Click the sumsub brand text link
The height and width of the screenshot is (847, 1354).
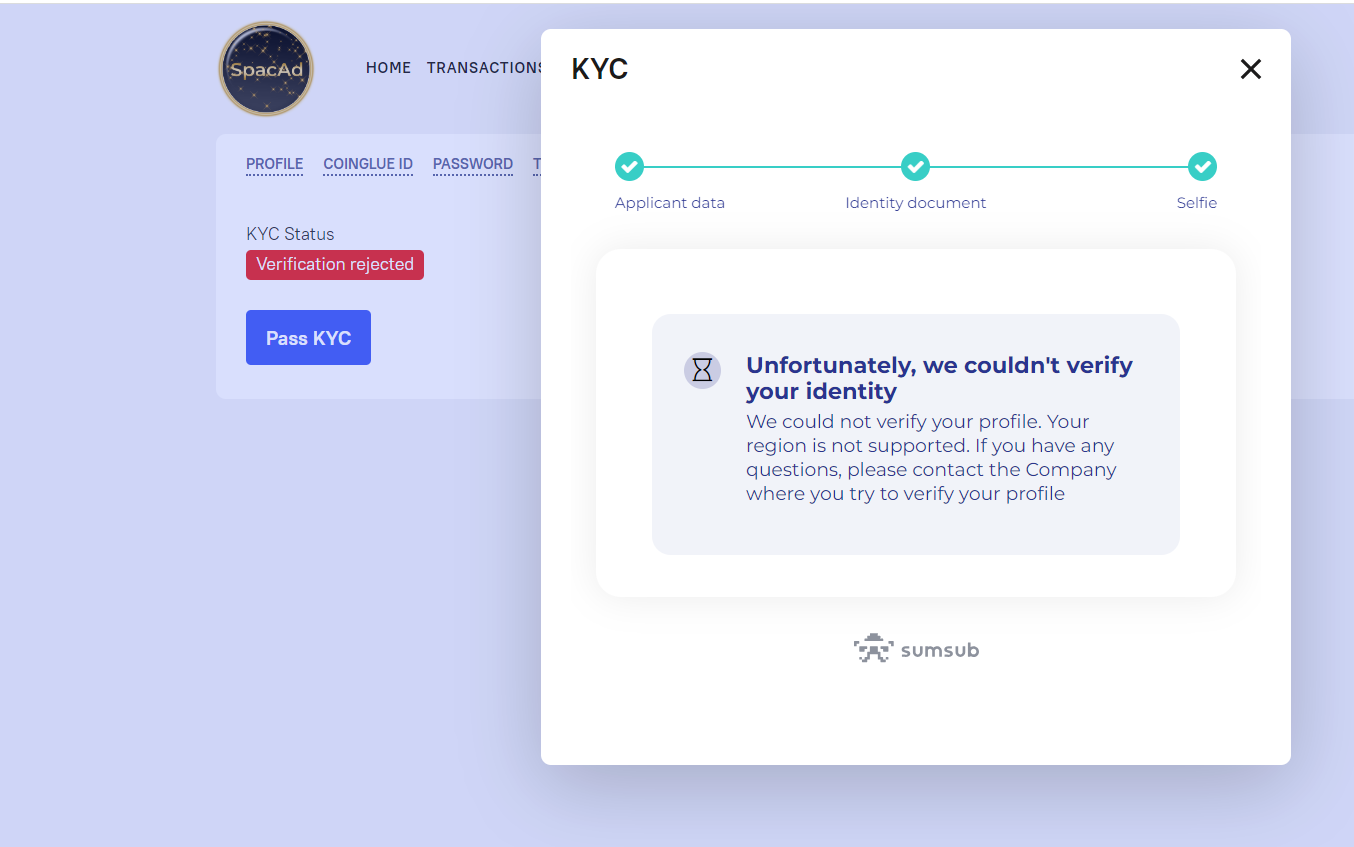tap(940, 650)
